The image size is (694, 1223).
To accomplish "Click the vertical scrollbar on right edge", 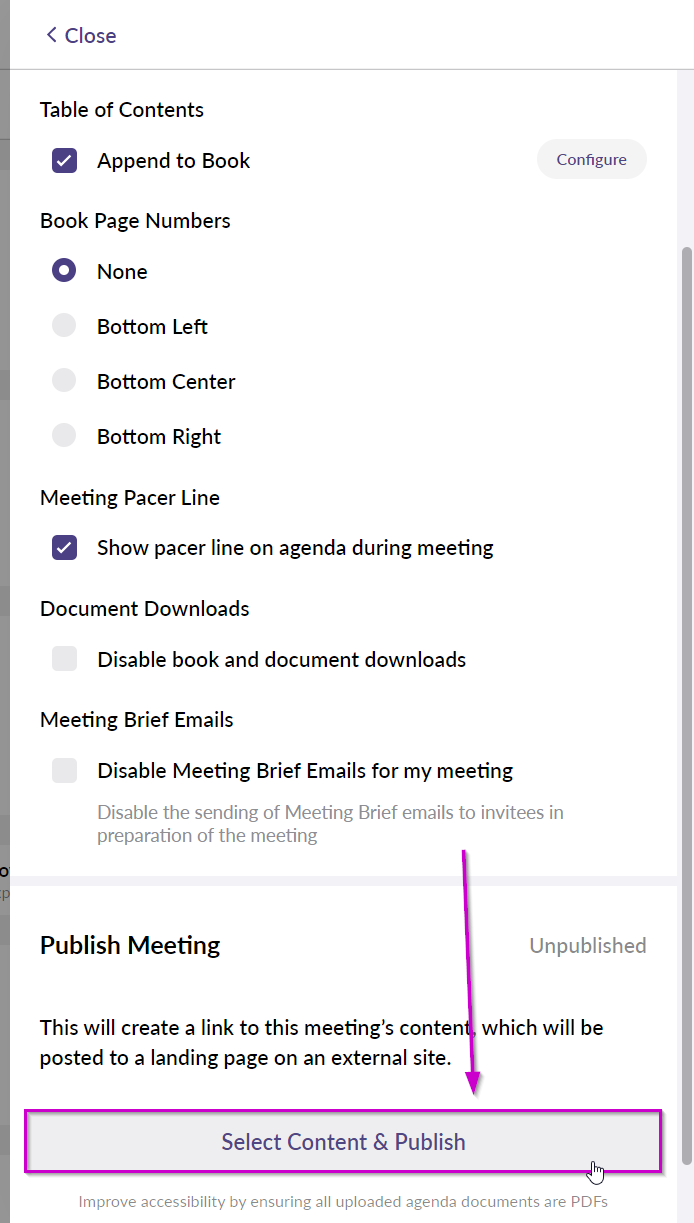I will 686,705.
